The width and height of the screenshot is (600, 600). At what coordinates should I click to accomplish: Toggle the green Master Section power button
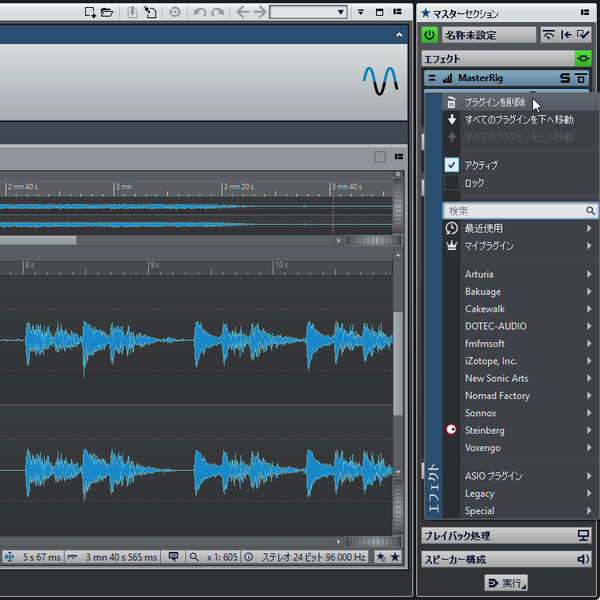pyautogui.click(x=429, y=35)
